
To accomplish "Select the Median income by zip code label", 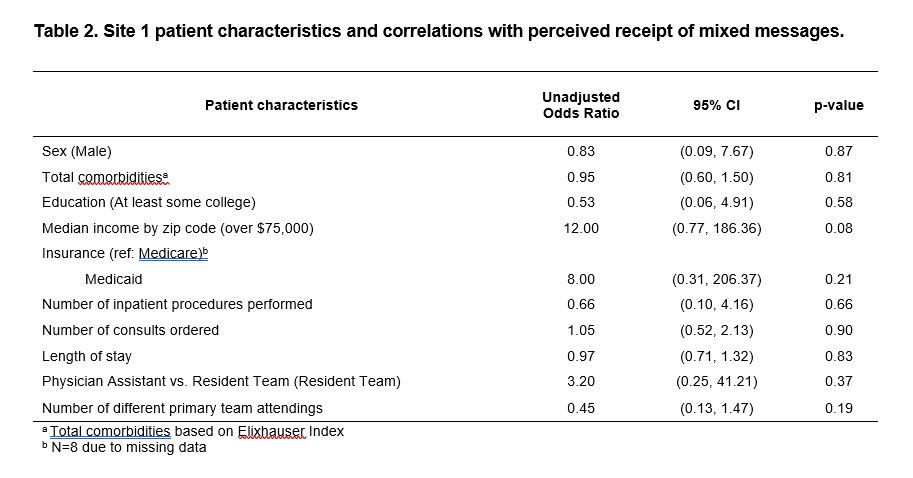I will click(x=178, y=228).
